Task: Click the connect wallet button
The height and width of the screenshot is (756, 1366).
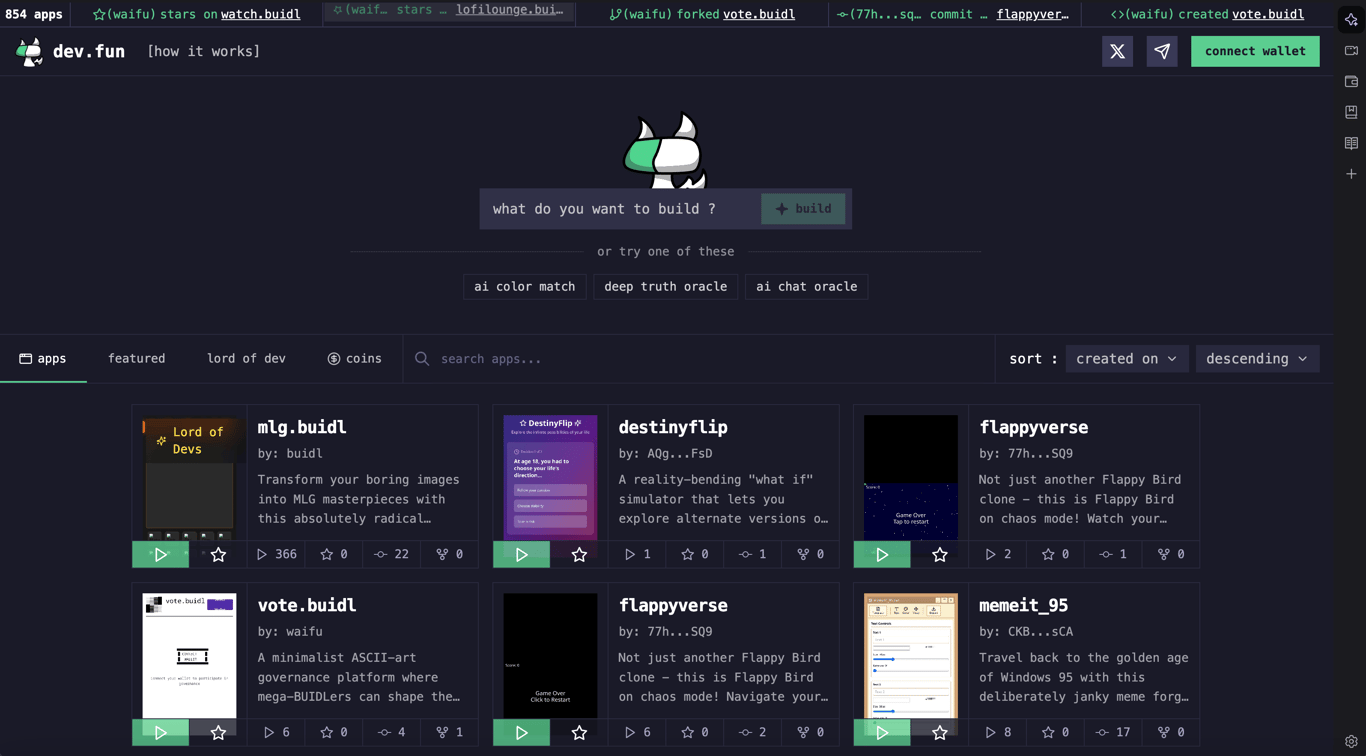Action: (x=1255, y=51)
